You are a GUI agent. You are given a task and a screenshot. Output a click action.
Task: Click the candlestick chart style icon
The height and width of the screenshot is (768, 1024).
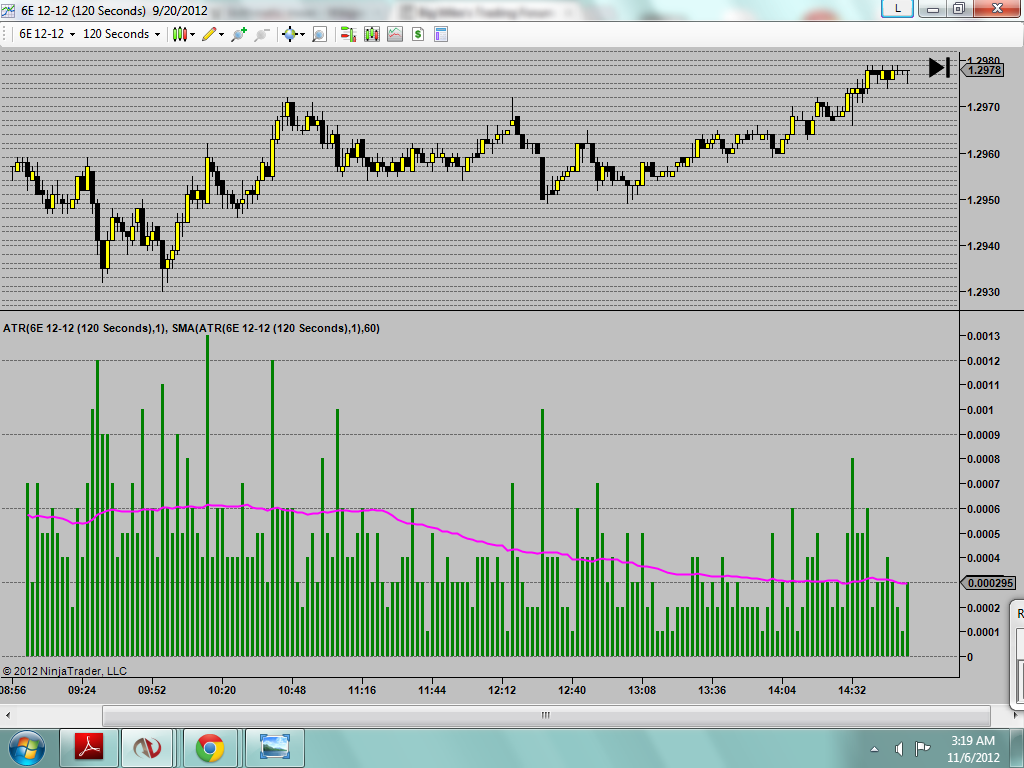pos(180,34)
